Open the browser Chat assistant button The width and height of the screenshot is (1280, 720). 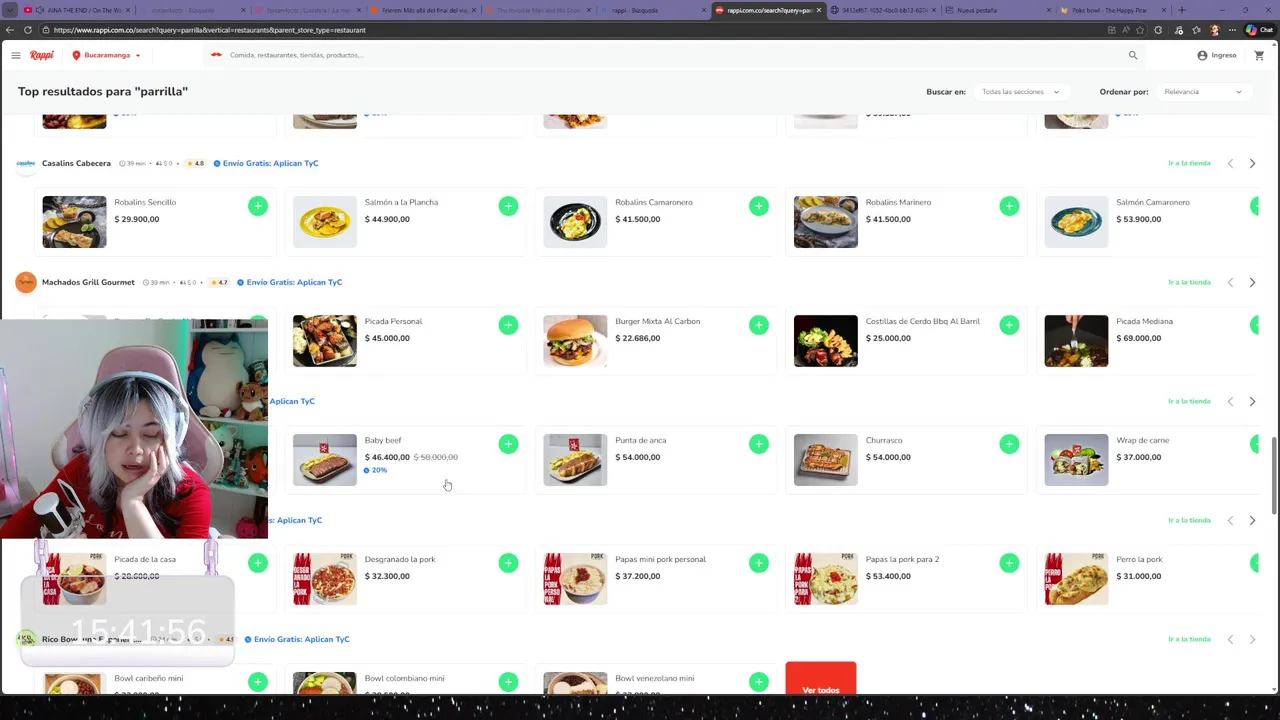click(1259, 30)
